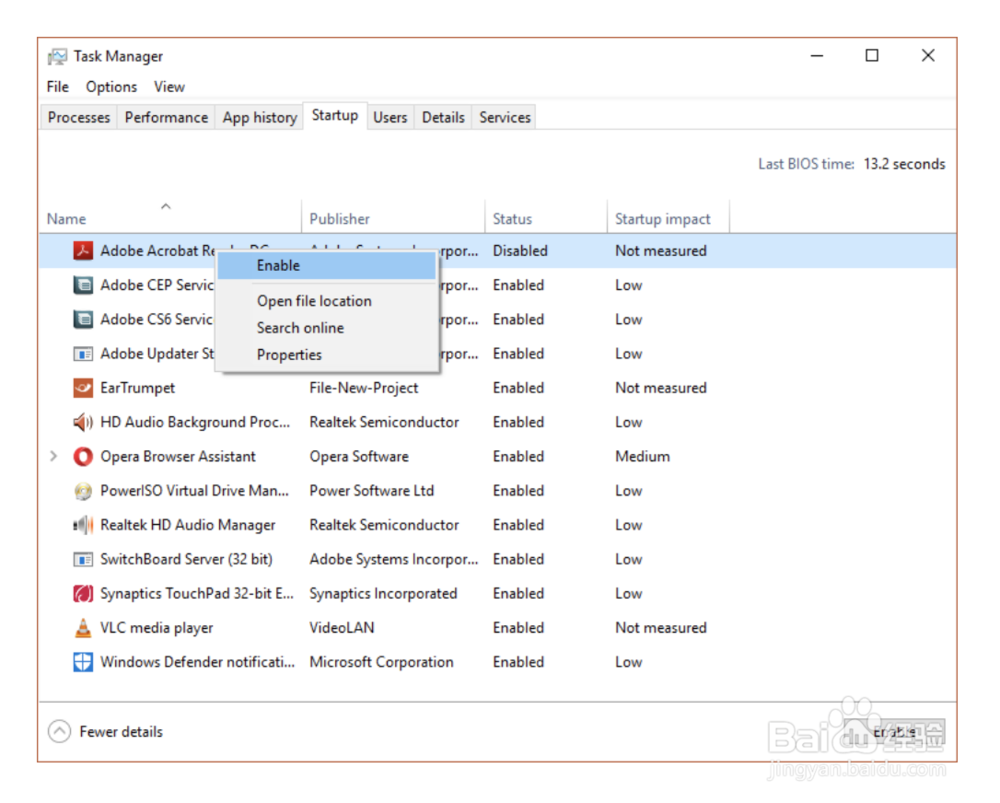The image size is (1000, 803).
Task: Collapse with the Fewer details arrow icon
Action: pos(59,732)
